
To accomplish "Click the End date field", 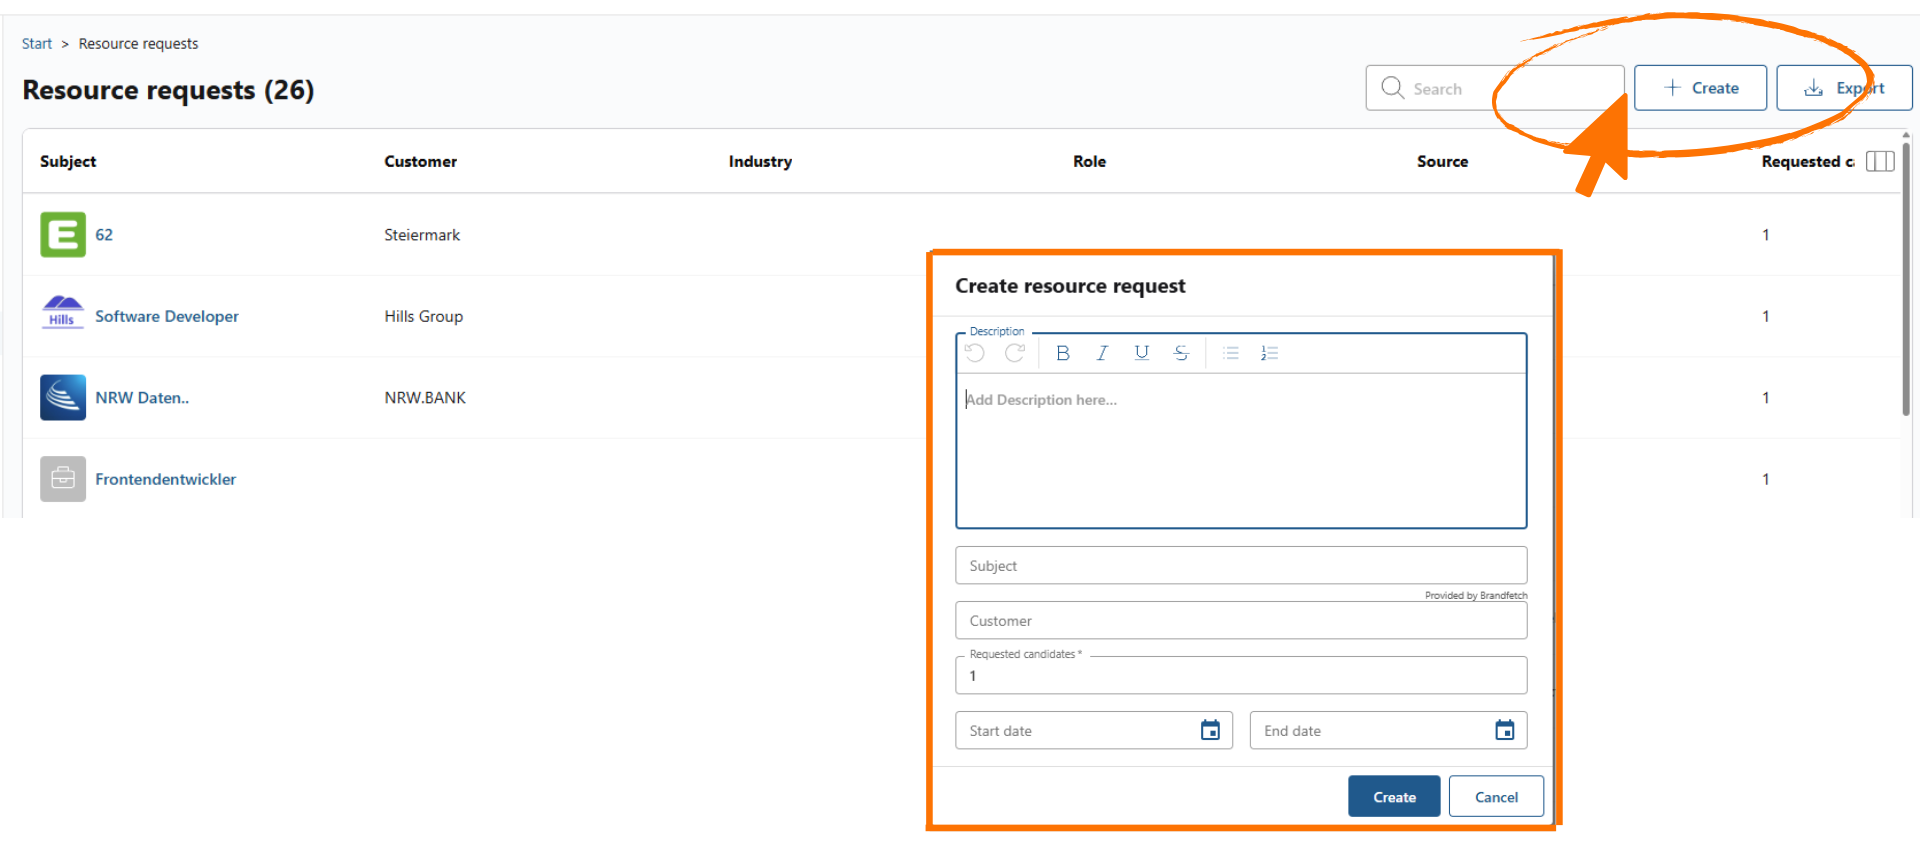I will (1388, 731).
